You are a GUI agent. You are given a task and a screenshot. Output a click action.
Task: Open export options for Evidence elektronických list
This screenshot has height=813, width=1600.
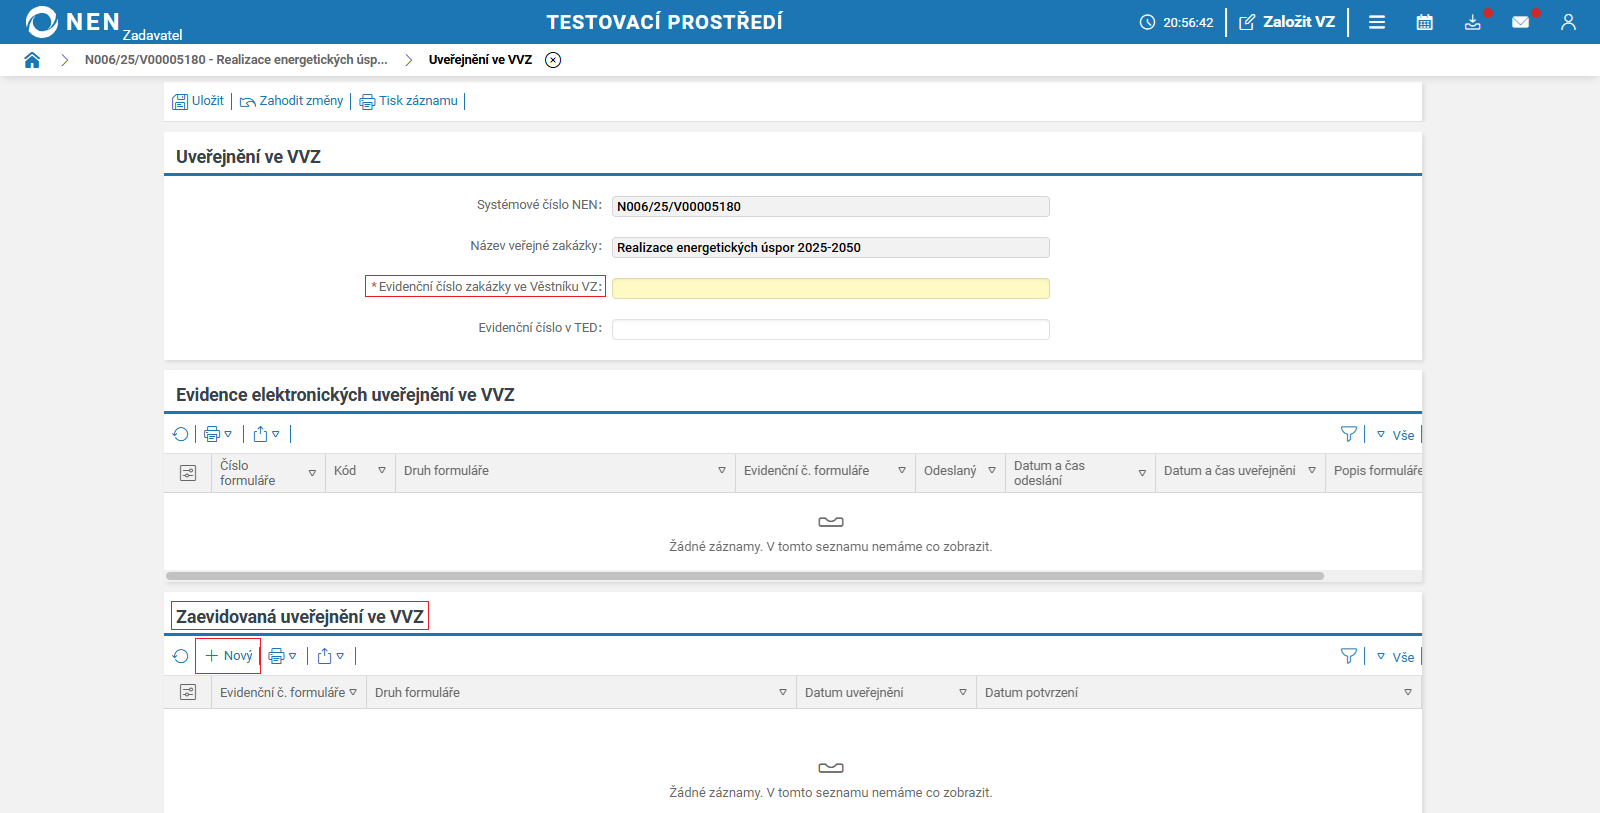click(266, 434)
